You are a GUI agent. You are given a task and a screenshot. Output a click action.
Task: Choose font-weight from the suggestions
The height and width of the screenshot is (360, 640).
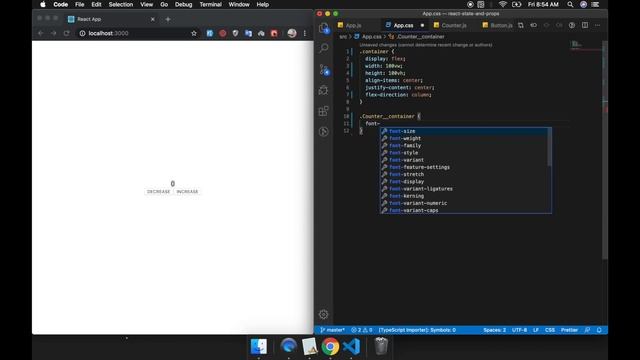tap(464, 138)
